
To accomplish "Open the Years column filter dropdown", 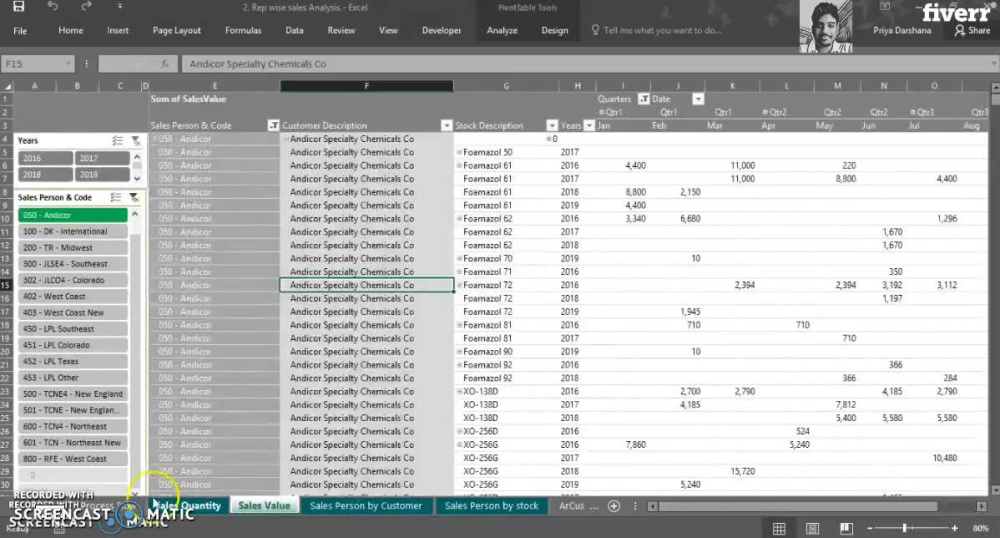I will click(589, 126).
